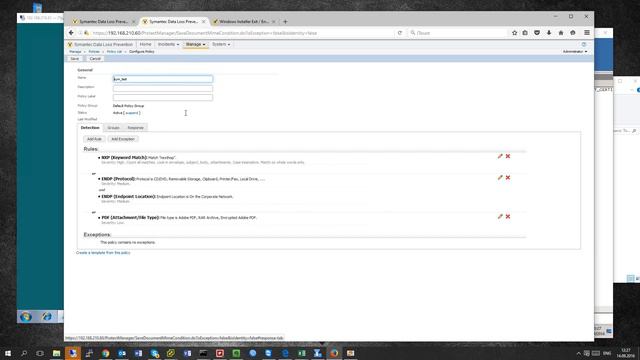Click the taskbar clock
The width and height of the screenshot is (640, 360).
[625, 353]
